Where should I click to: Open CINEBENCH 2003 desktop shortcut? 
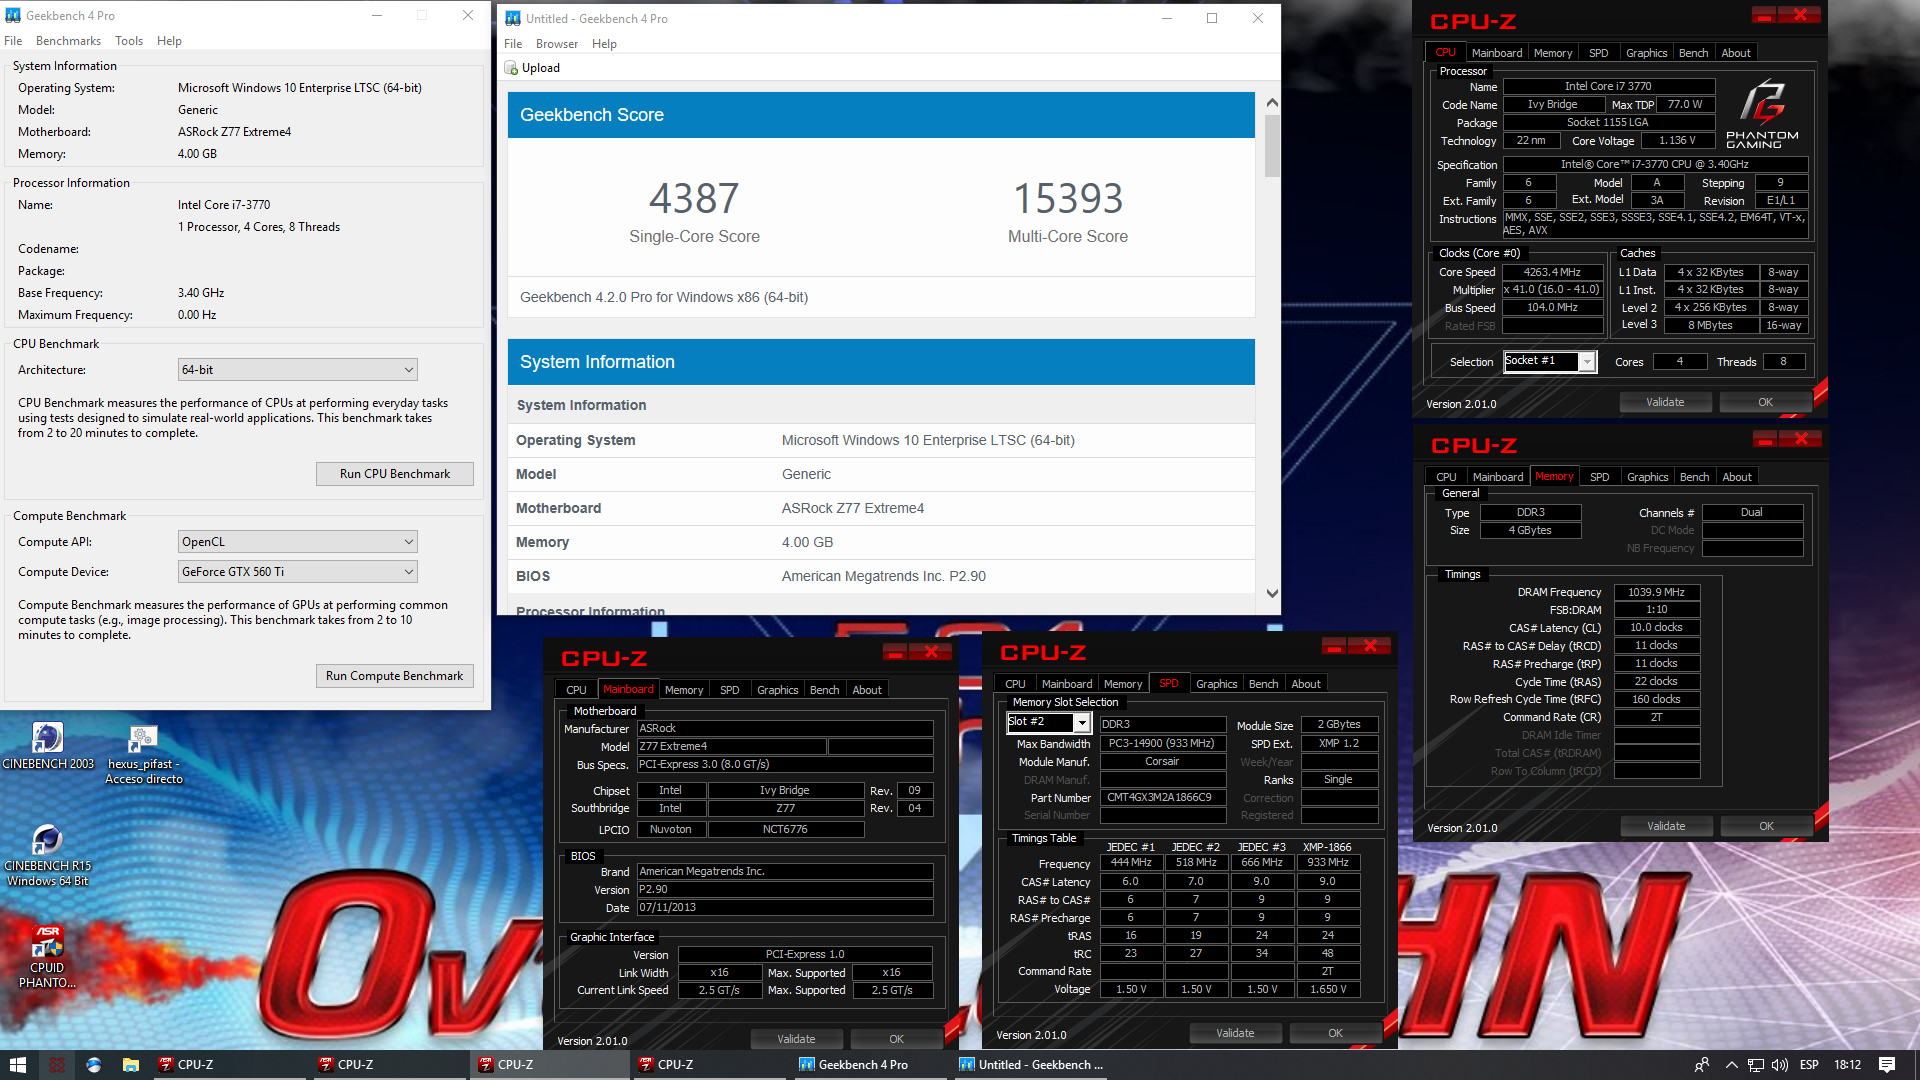(x=47, y=746)
